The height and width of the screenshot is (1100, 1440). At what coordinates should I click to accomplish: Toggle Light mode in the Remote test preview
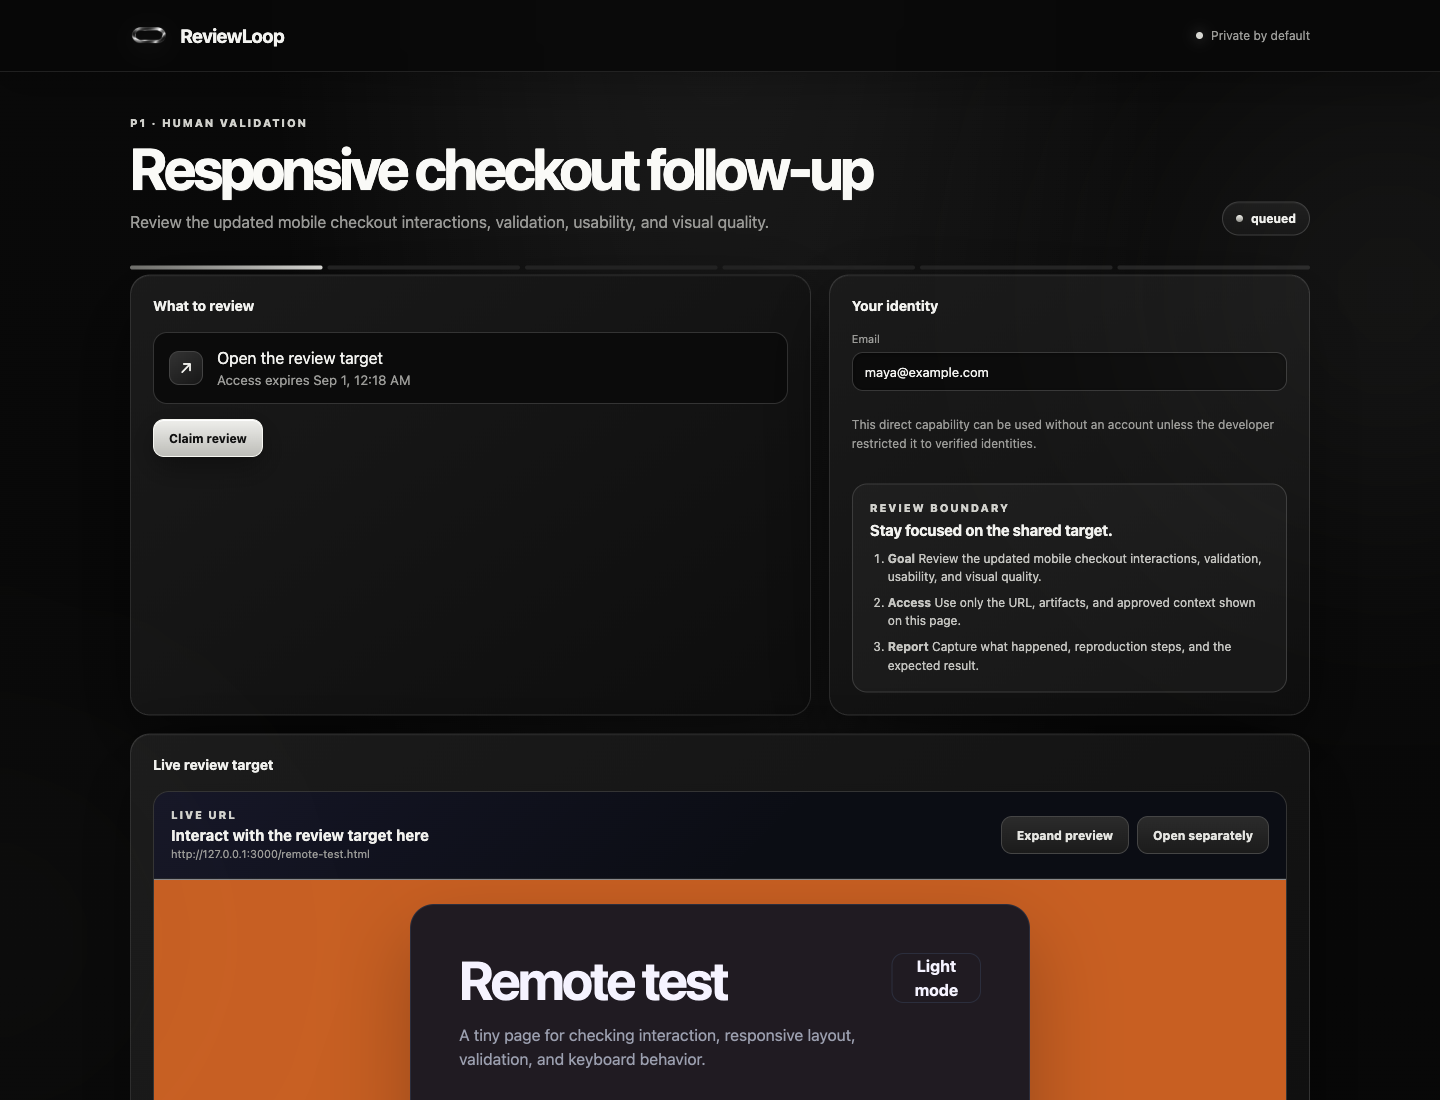pyautogui.click(x=936, y=978)
